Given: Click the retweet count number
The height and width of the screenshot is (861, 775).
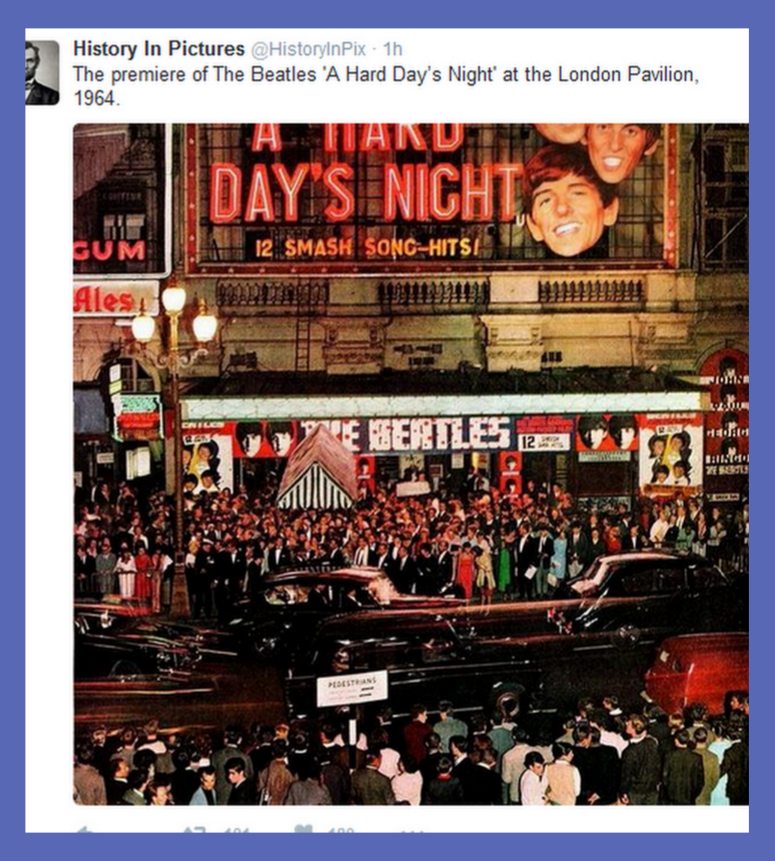Looking at the screenshot, I should coord(237,830).
